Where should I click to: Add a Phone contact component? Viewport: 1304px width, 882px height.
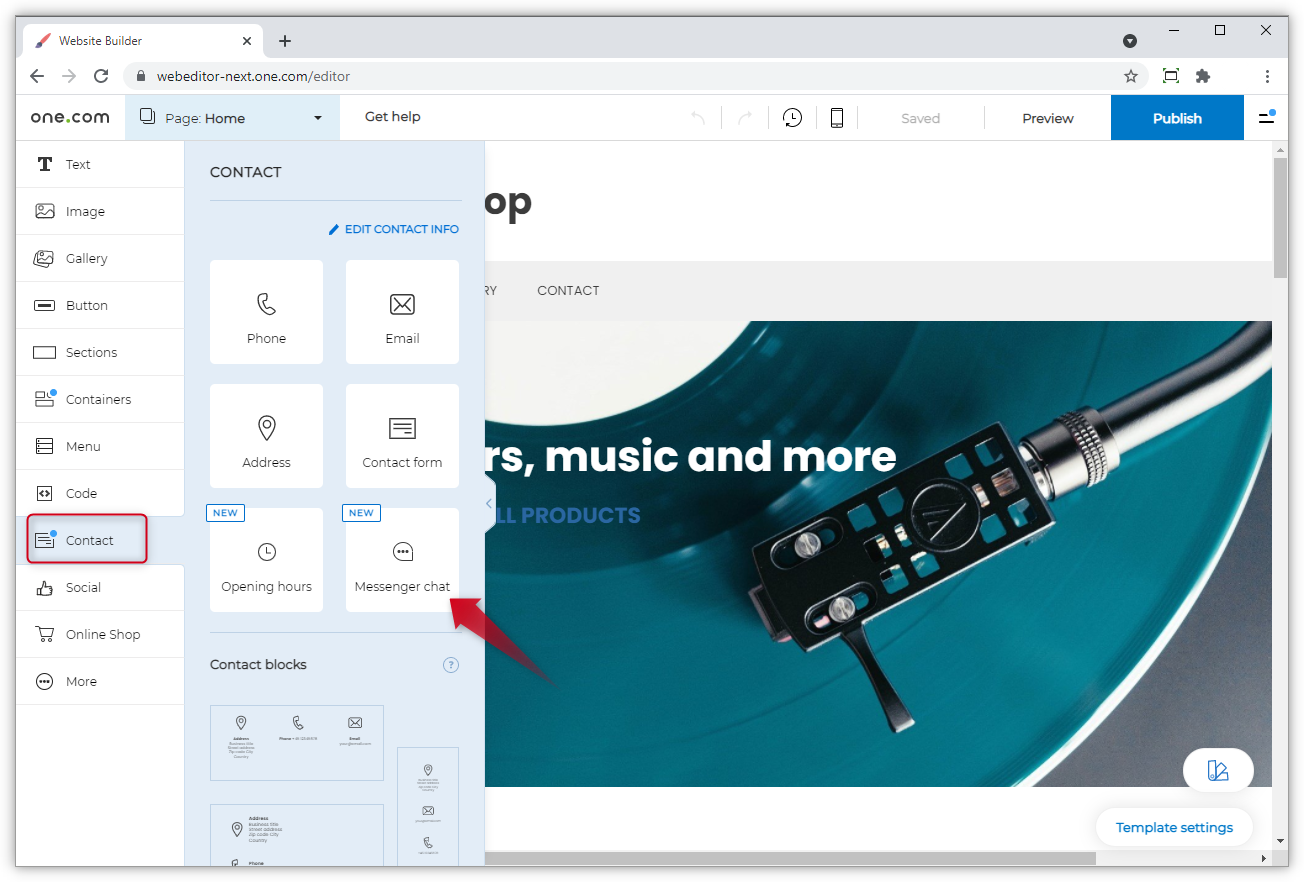click(266, 312)
